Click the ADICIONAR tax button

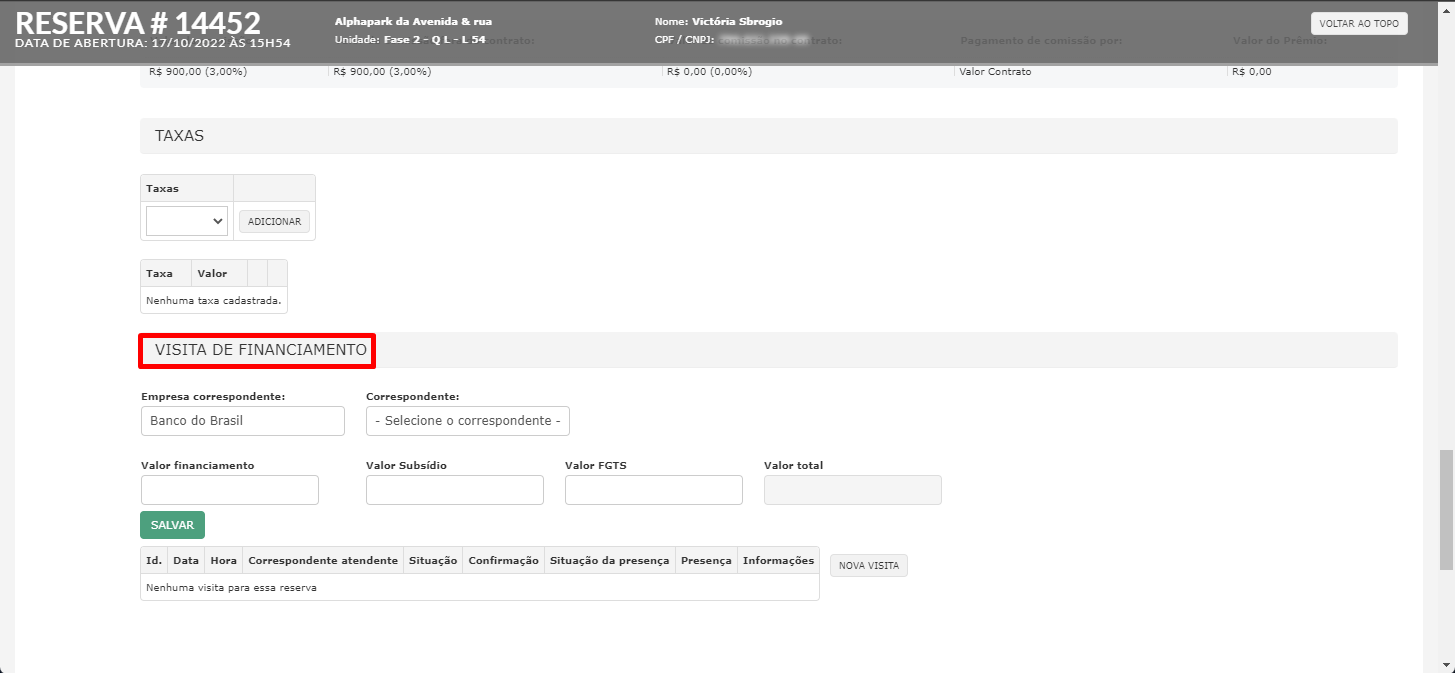[x=274, y=221]
